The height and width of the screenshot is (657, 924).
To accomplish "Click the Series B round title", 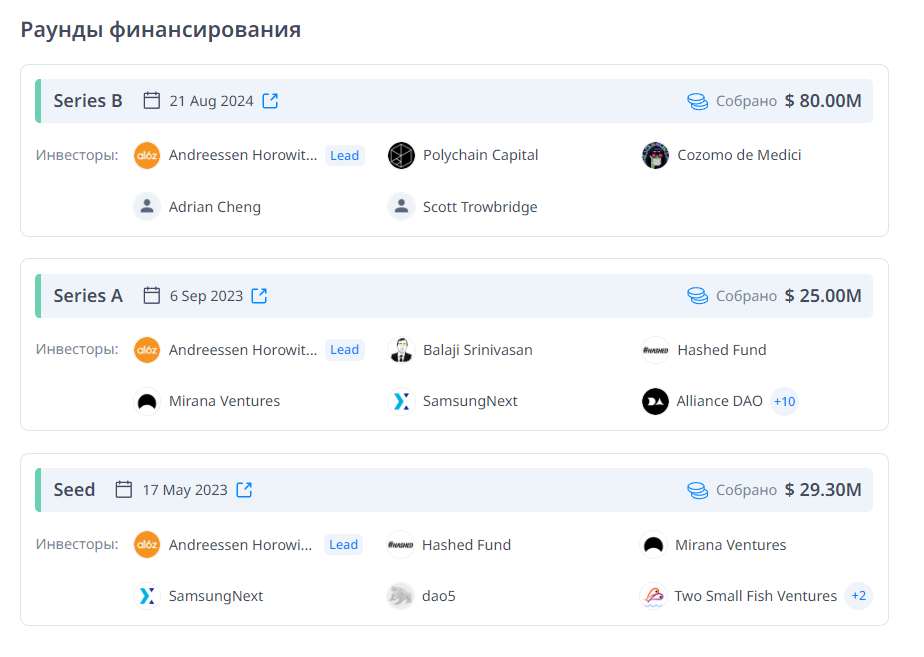I will [x=88, y=101].
